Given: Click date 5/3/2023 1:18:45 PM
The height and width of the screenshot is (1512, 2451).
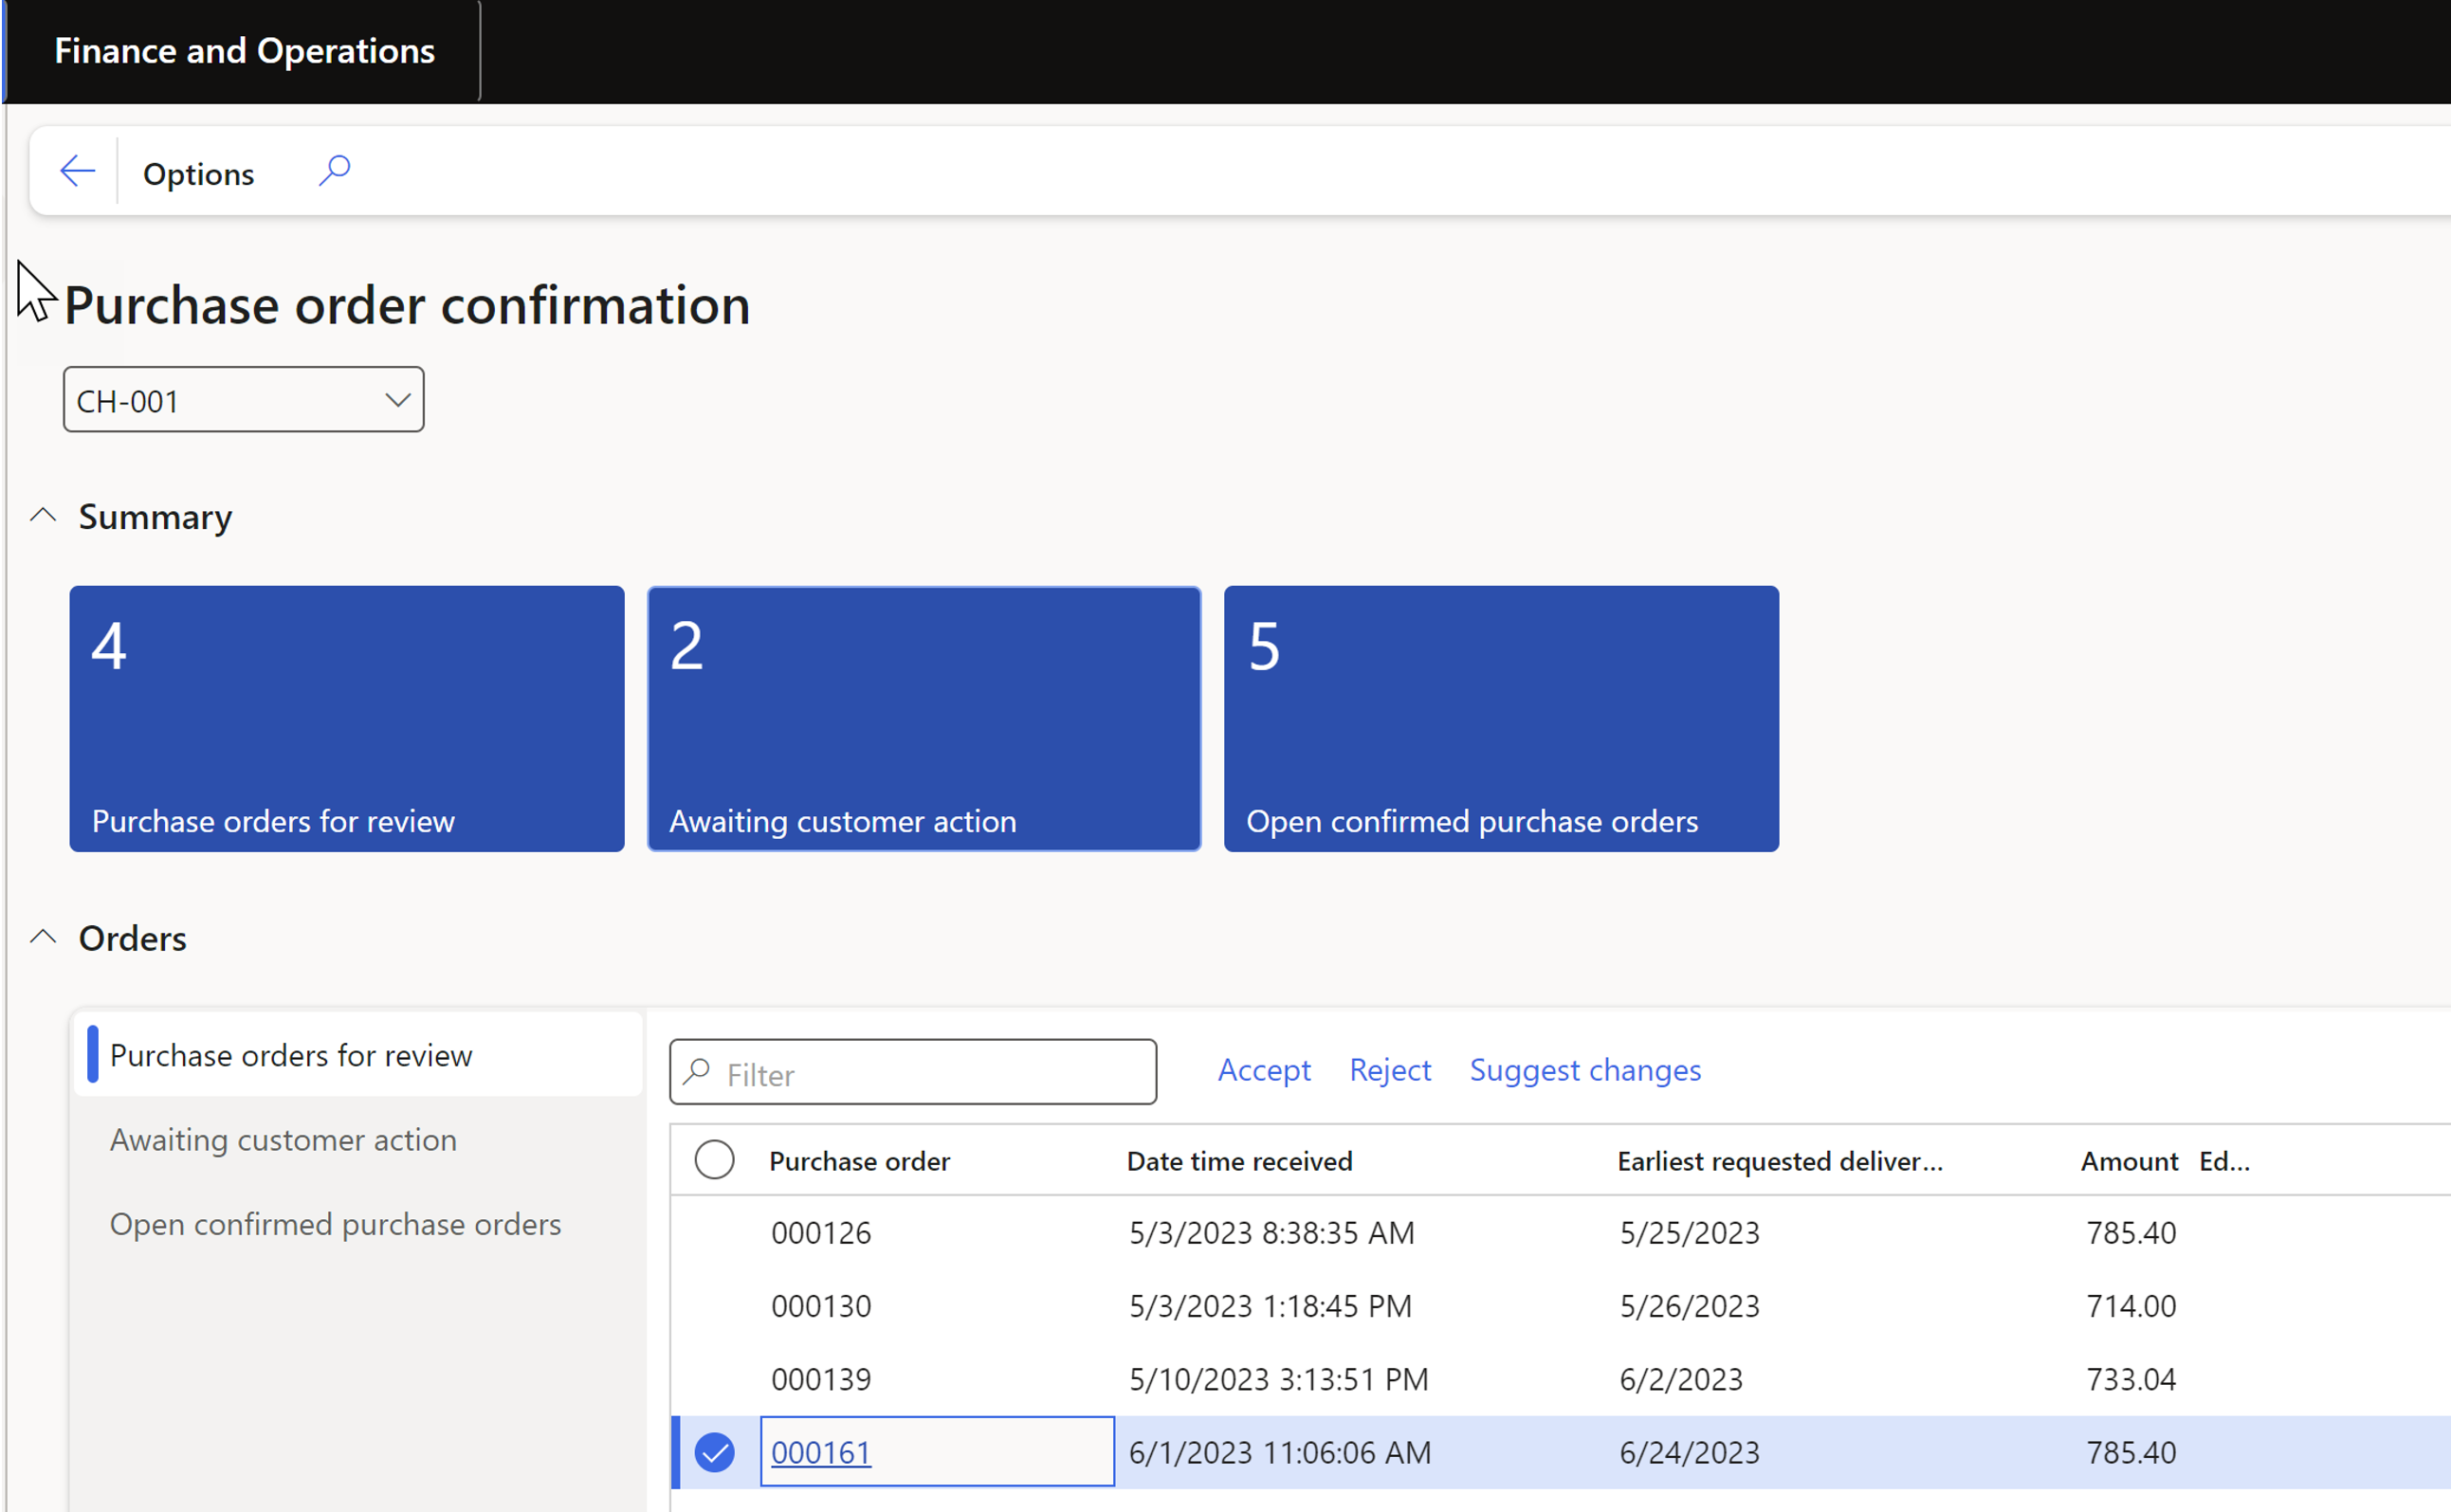Looking at the screenshot, I should [1270, 1306].
